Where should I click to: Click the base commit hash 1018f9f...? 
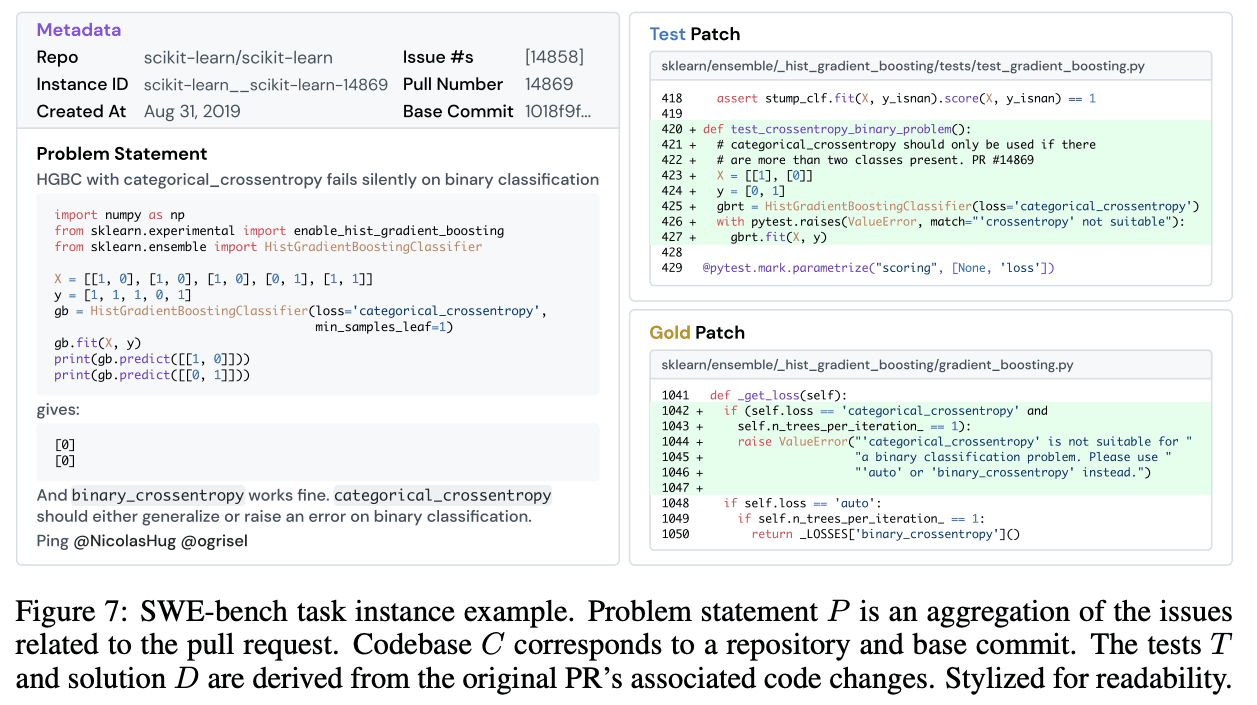(558, 112)
